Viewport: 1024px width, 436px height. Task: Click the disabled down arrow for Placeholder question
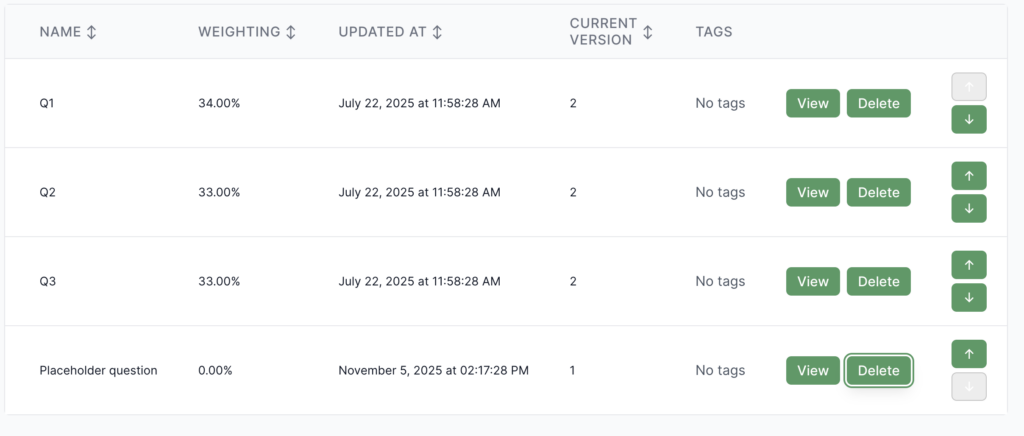pos(969,387)
